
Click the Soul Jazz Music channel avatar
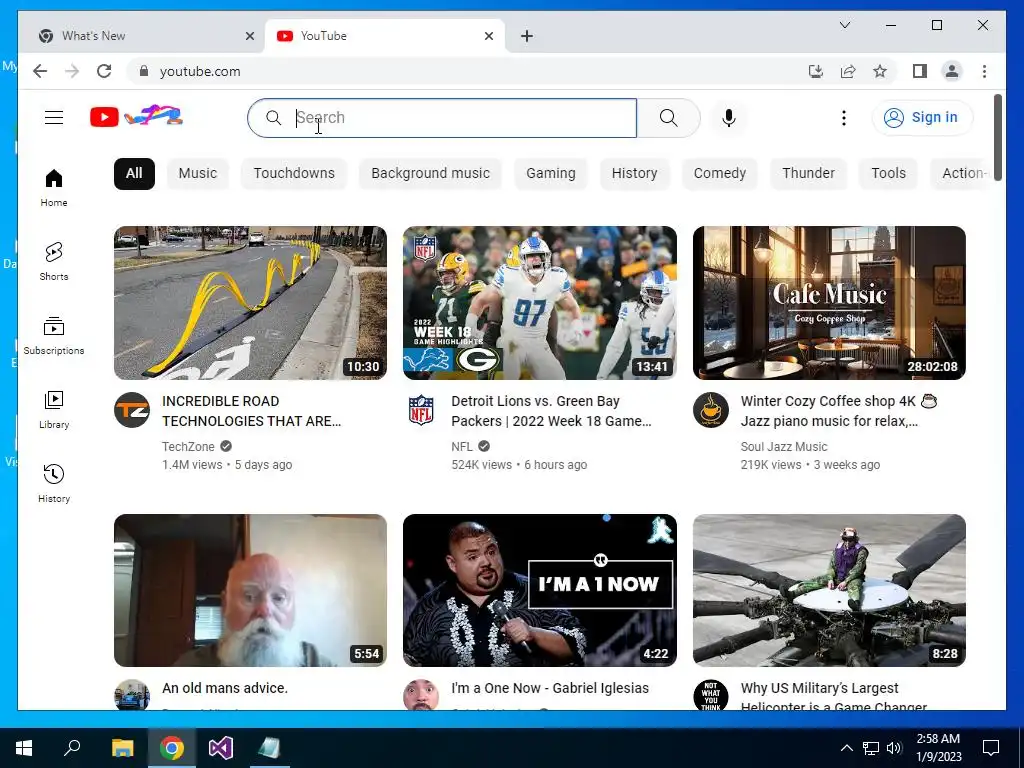[x=711, y=410]
